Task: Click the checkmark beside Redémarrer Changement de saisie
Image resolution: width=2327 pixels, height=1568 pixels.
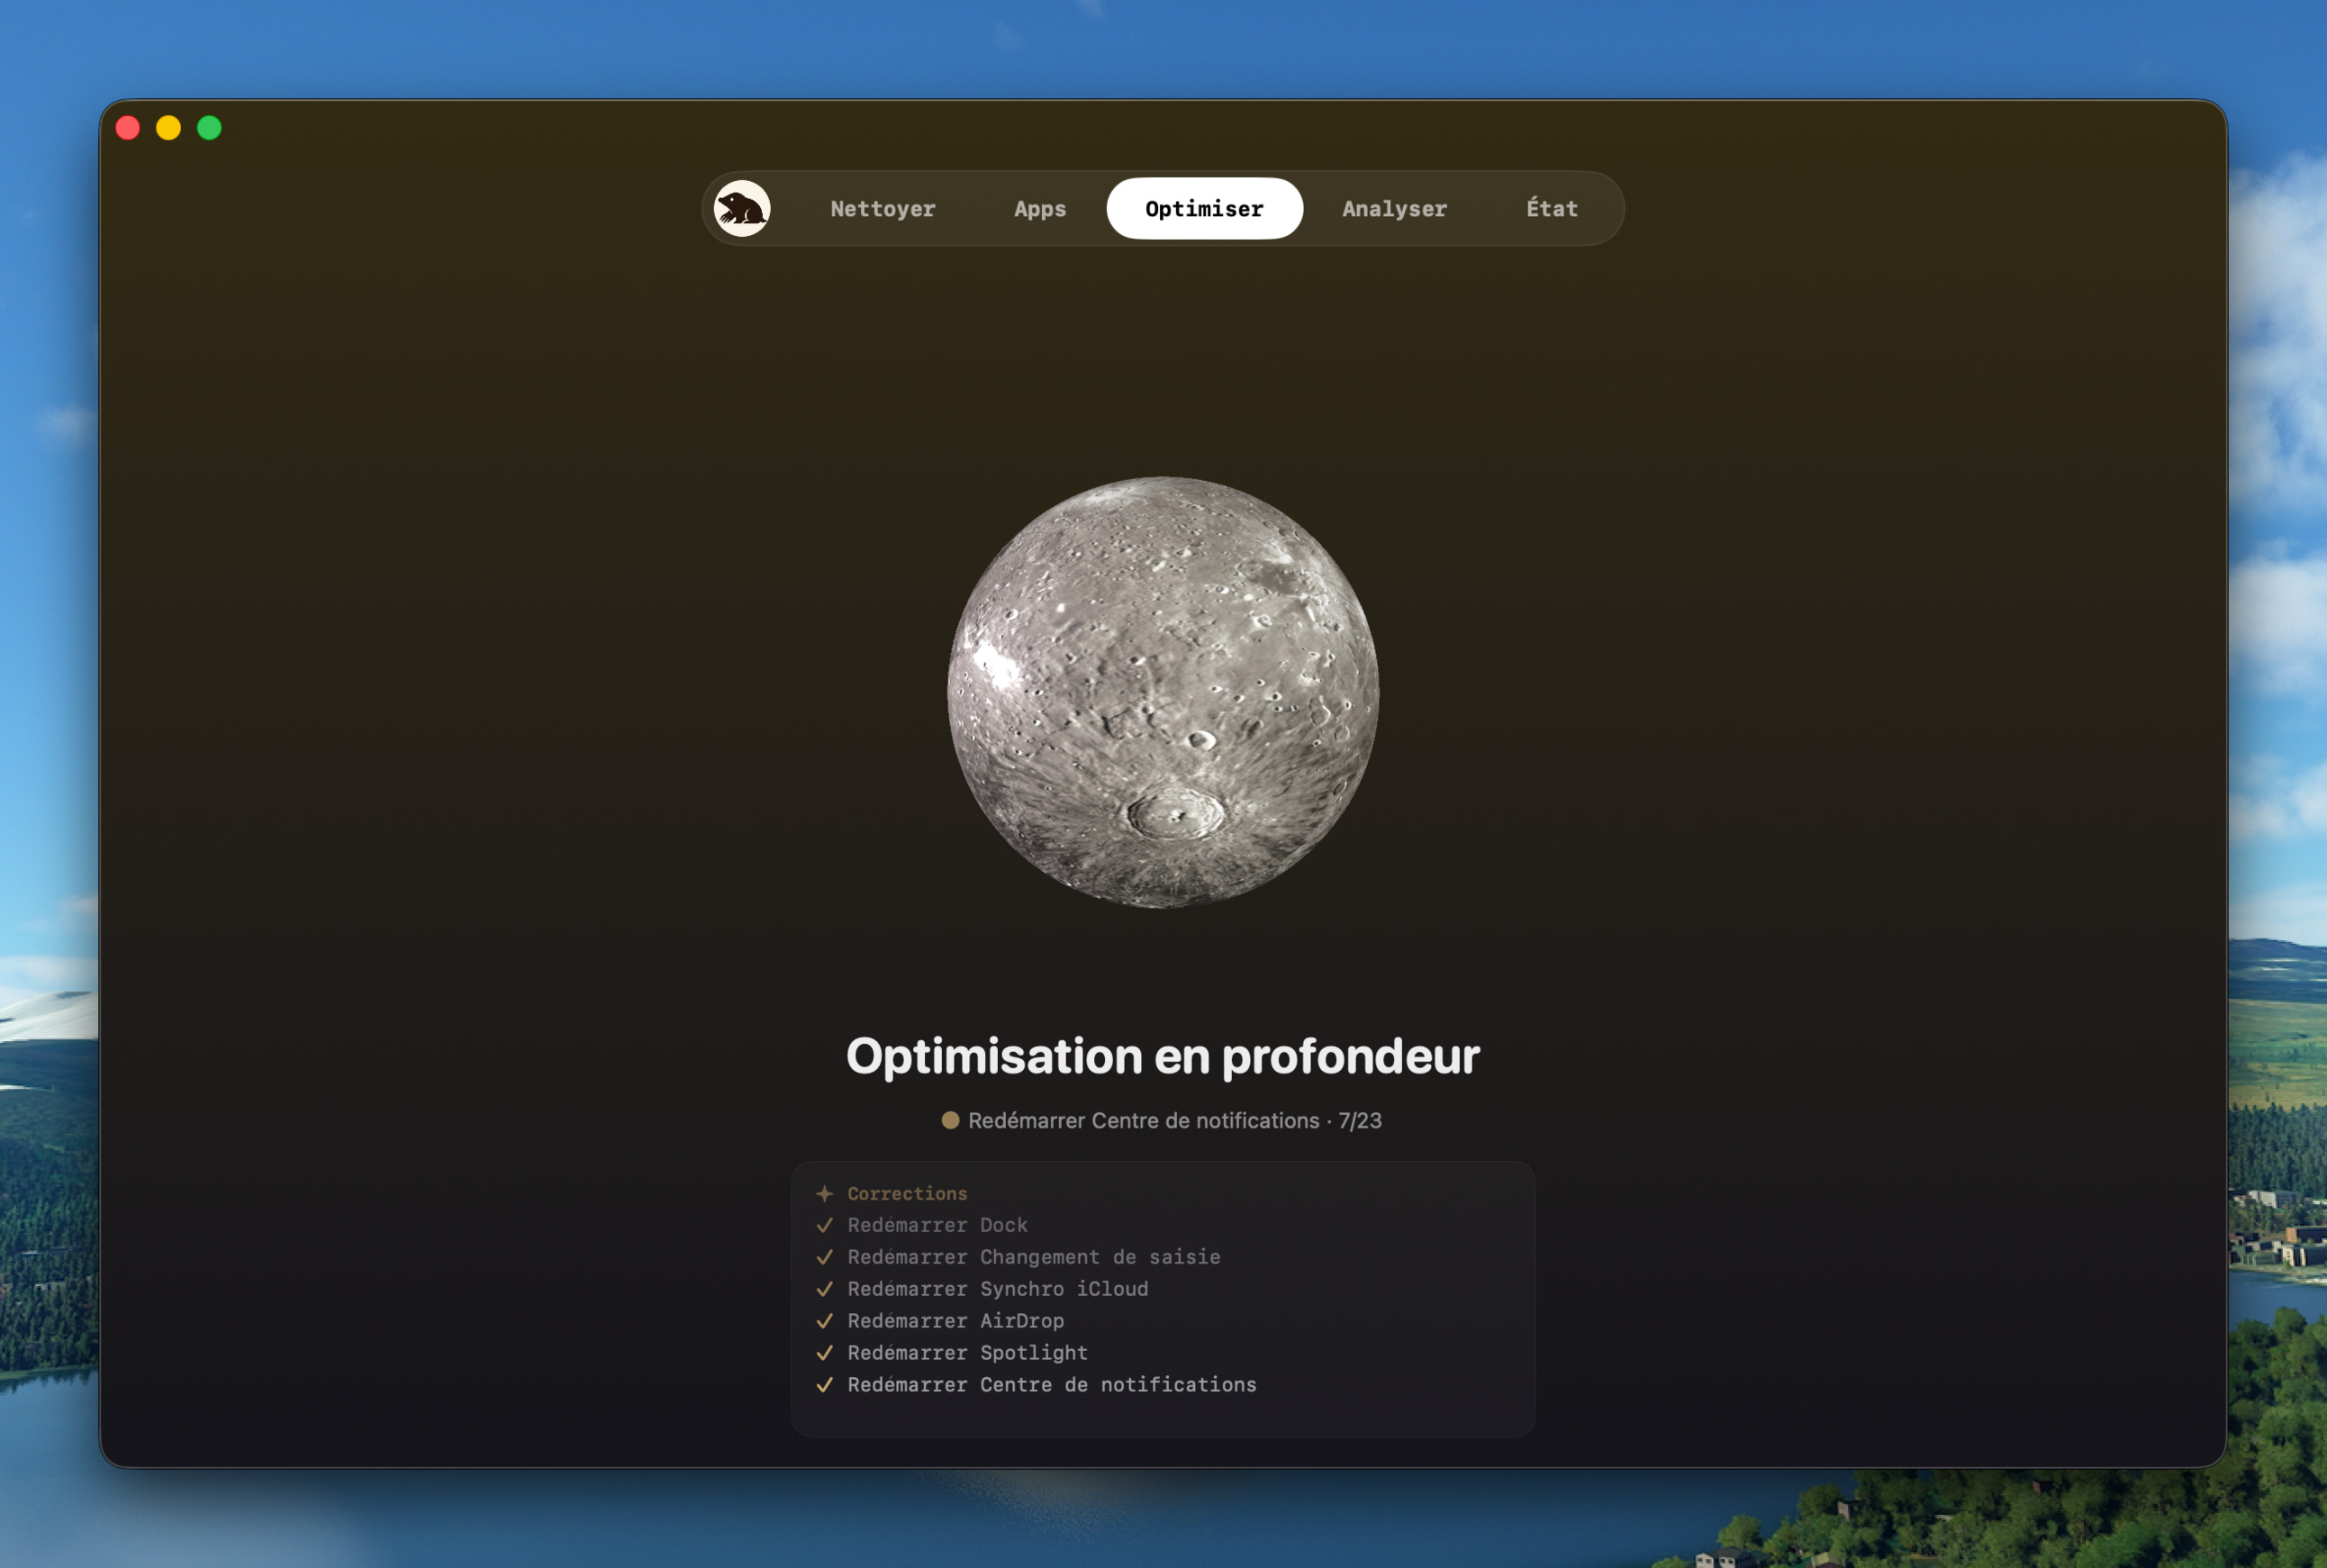Action: [x=824, y=1257]
